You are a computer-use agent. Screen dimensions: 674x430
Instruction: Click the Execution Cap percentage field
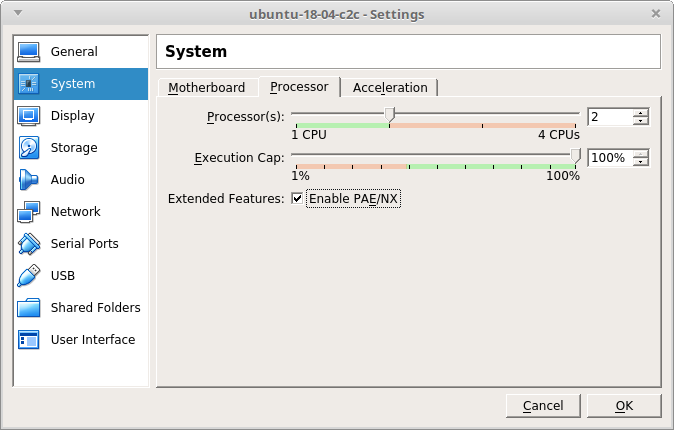tap(608, 158)
